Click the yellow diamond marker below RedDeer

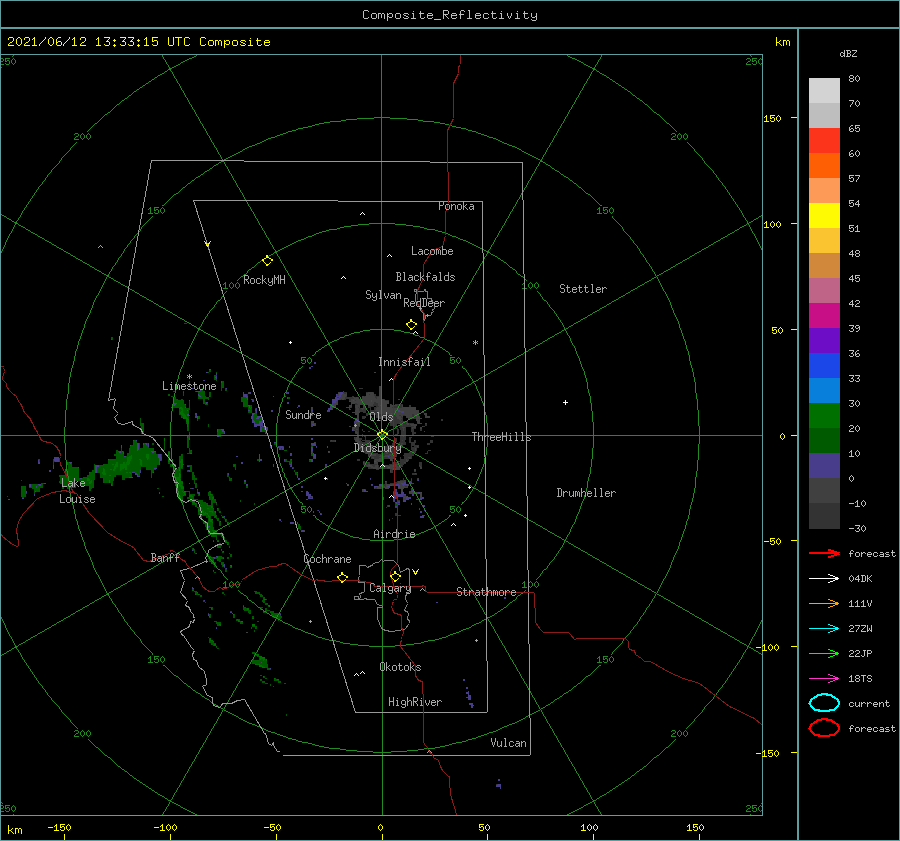click(412, 325)
